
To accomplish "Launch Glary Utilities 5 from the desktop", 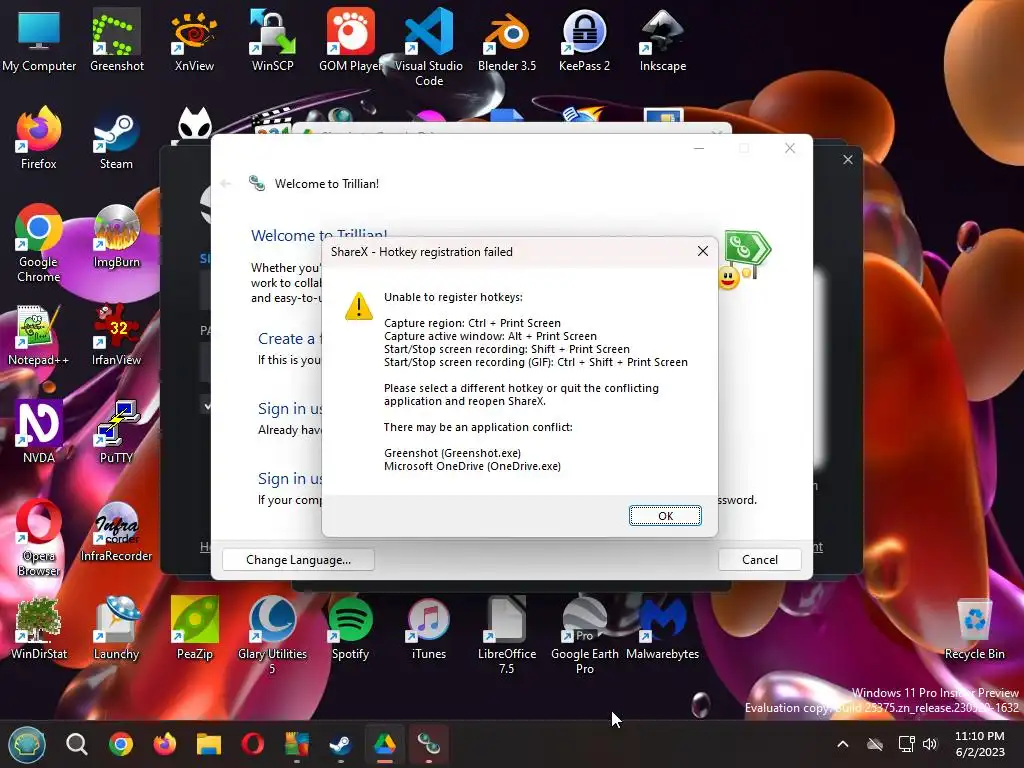I will [x=272, y=635].
